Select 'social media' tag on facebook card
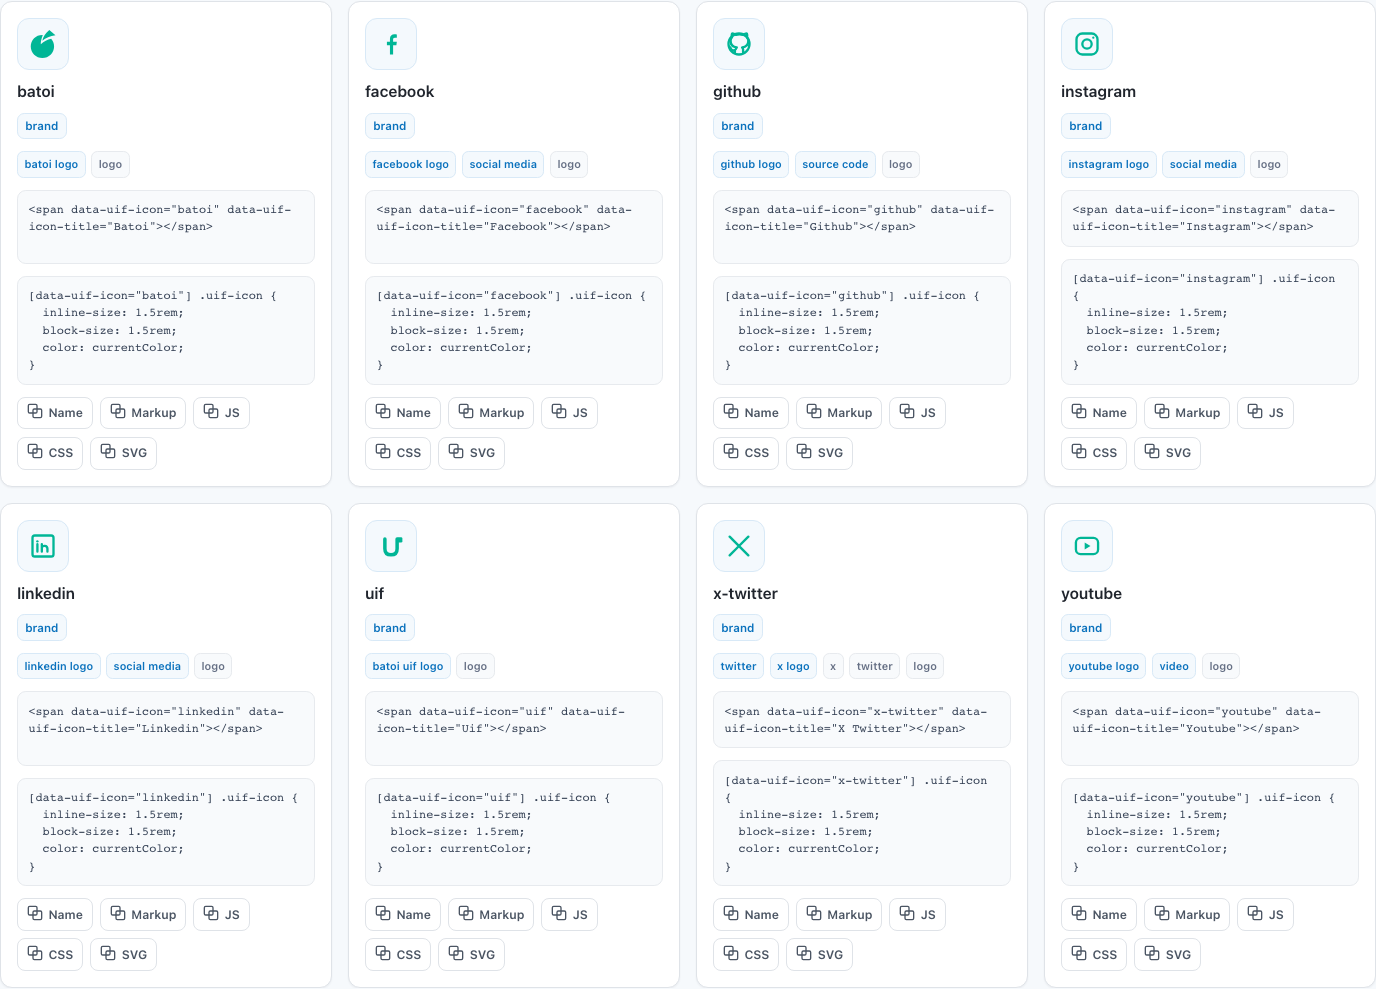Image resolution: width=1376 pixels, height=989 pixels. coord(503,165)
